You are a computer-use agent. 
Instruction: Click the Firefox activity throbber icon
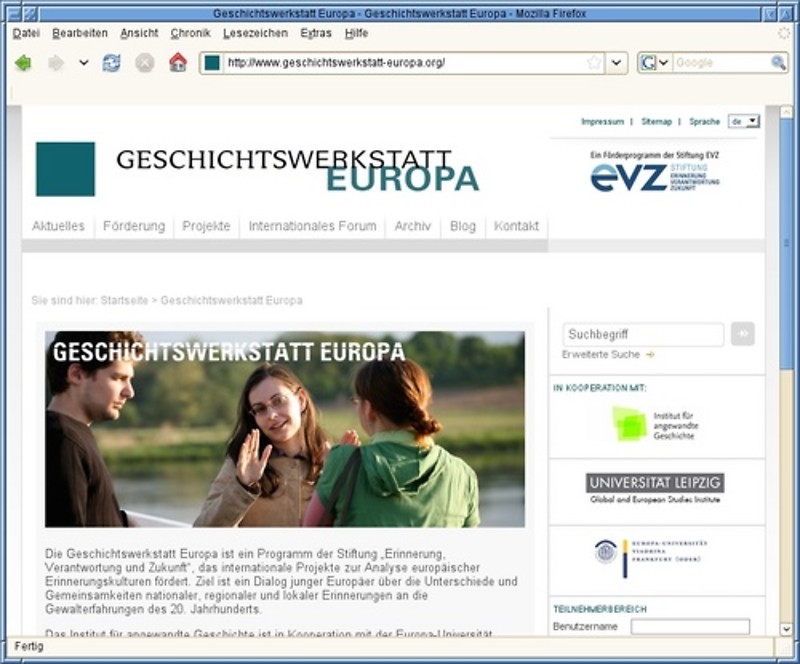click(783, 34)
